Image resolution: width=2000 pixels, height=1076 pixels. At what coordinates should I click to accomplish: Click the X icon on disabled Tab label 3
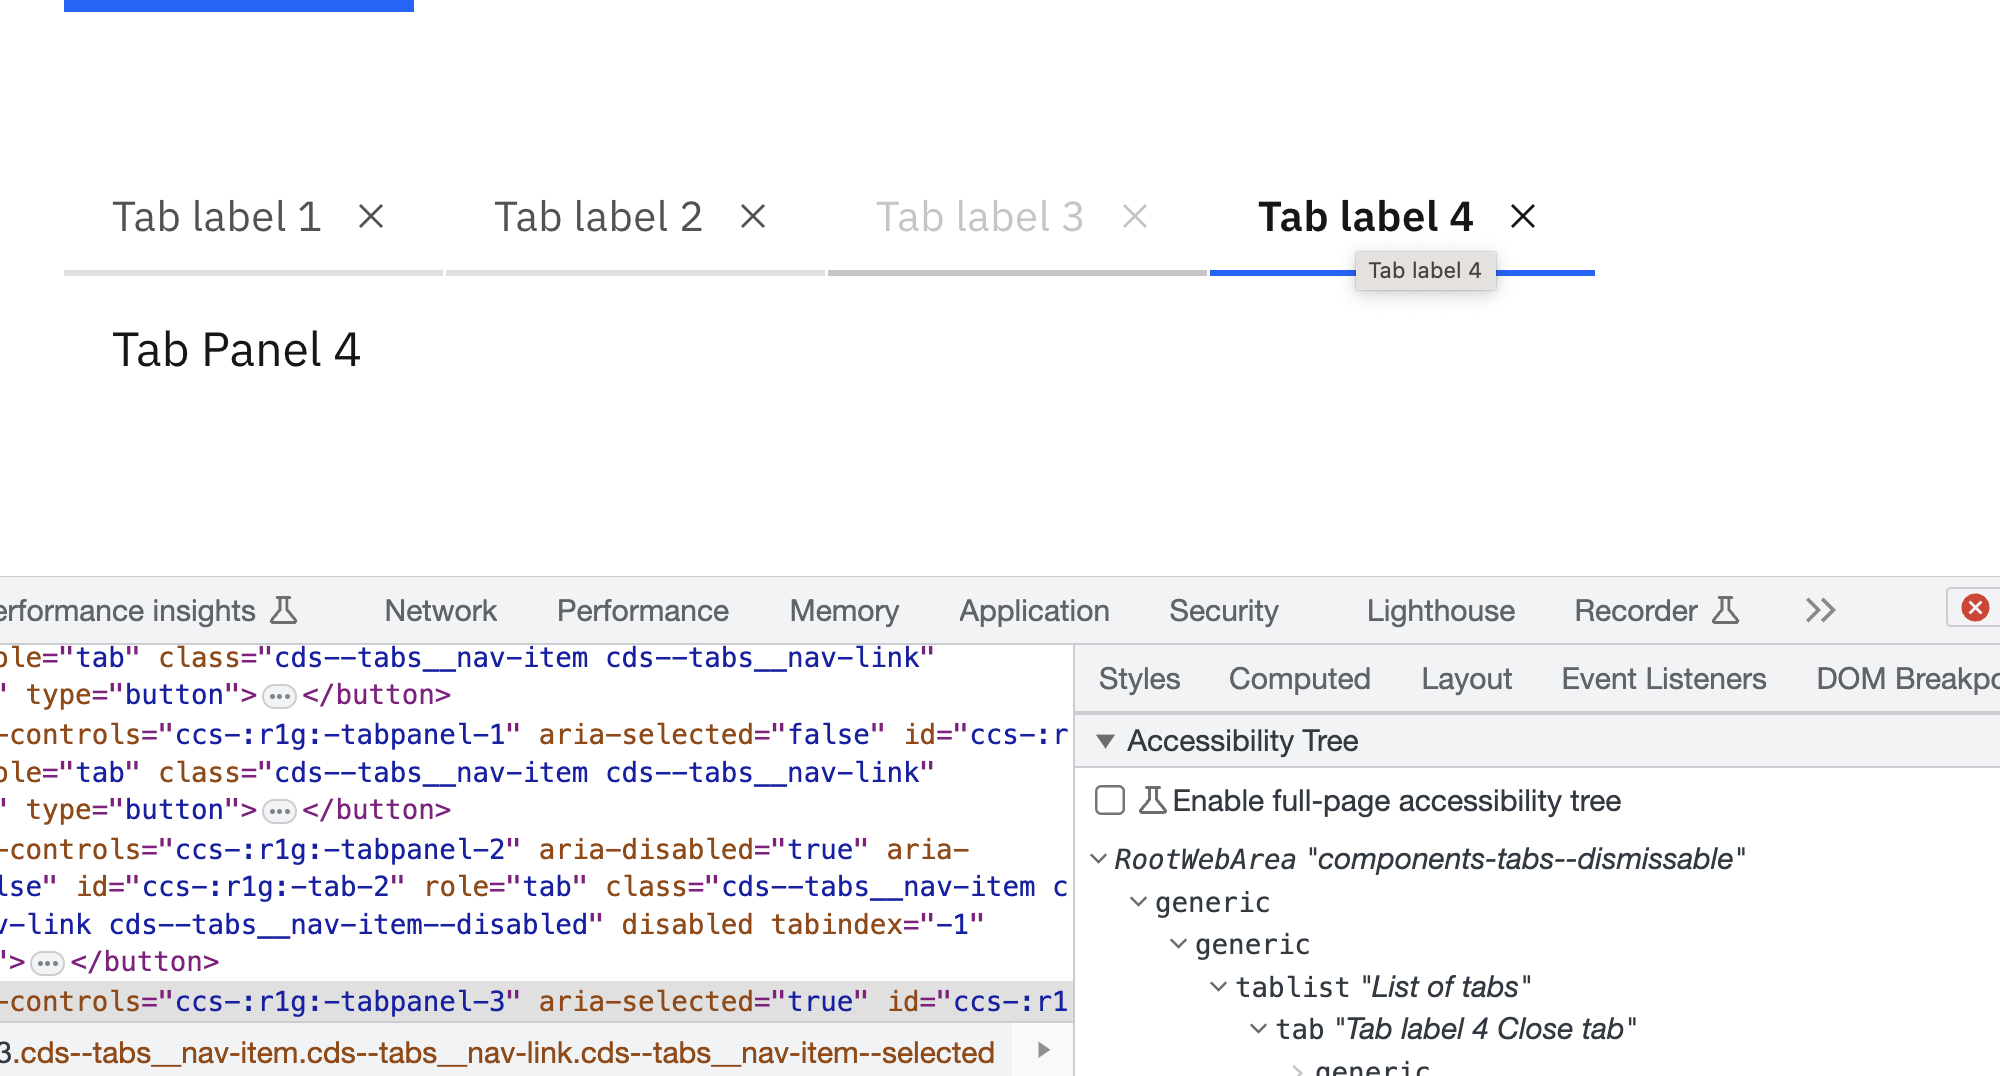click(x=1135, y=216)
